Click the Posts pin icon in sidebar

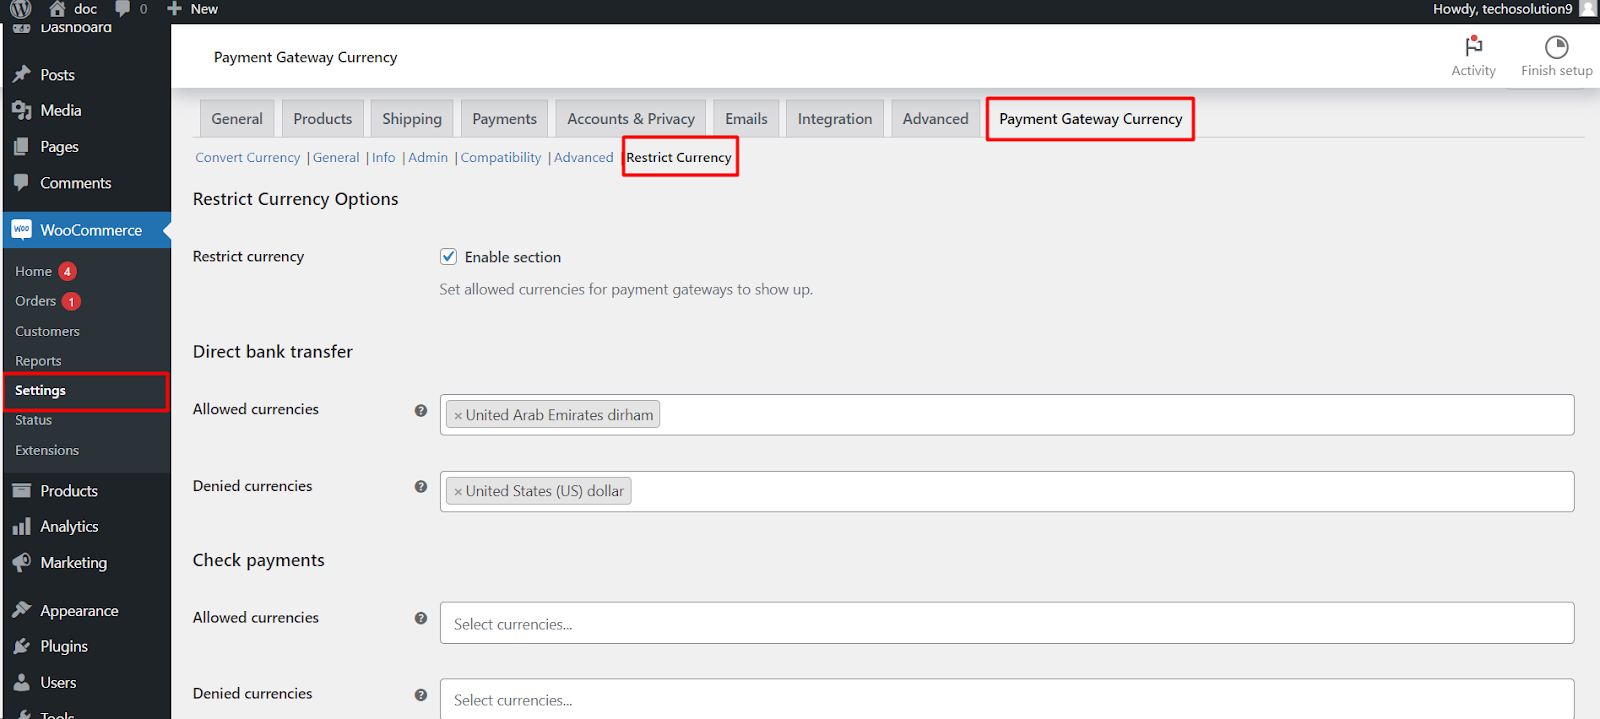point(22,74)
